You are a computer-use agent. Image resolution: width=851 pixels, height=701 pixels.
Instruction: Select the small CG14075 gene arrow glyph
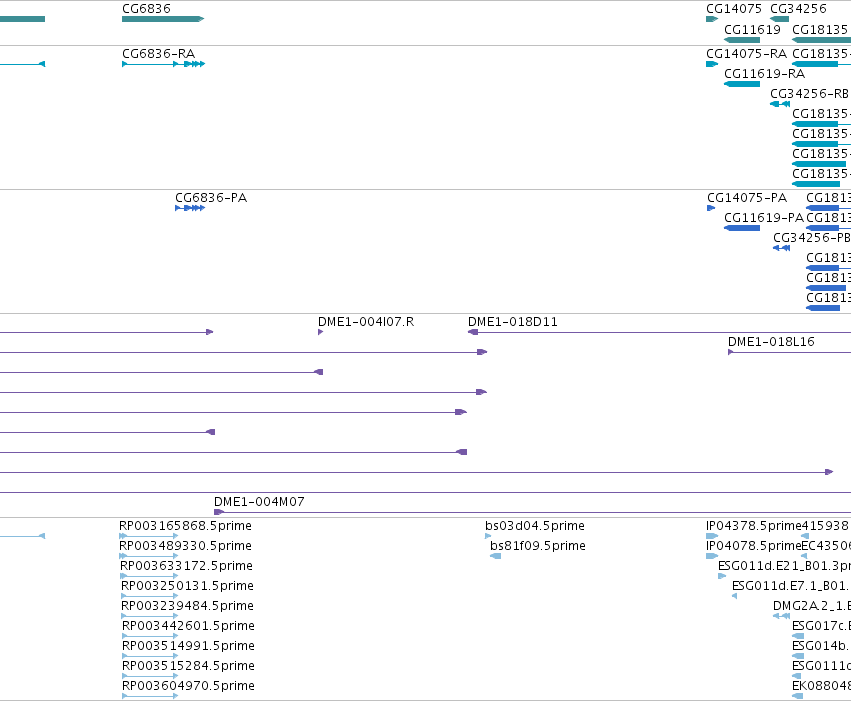[712, 19]
